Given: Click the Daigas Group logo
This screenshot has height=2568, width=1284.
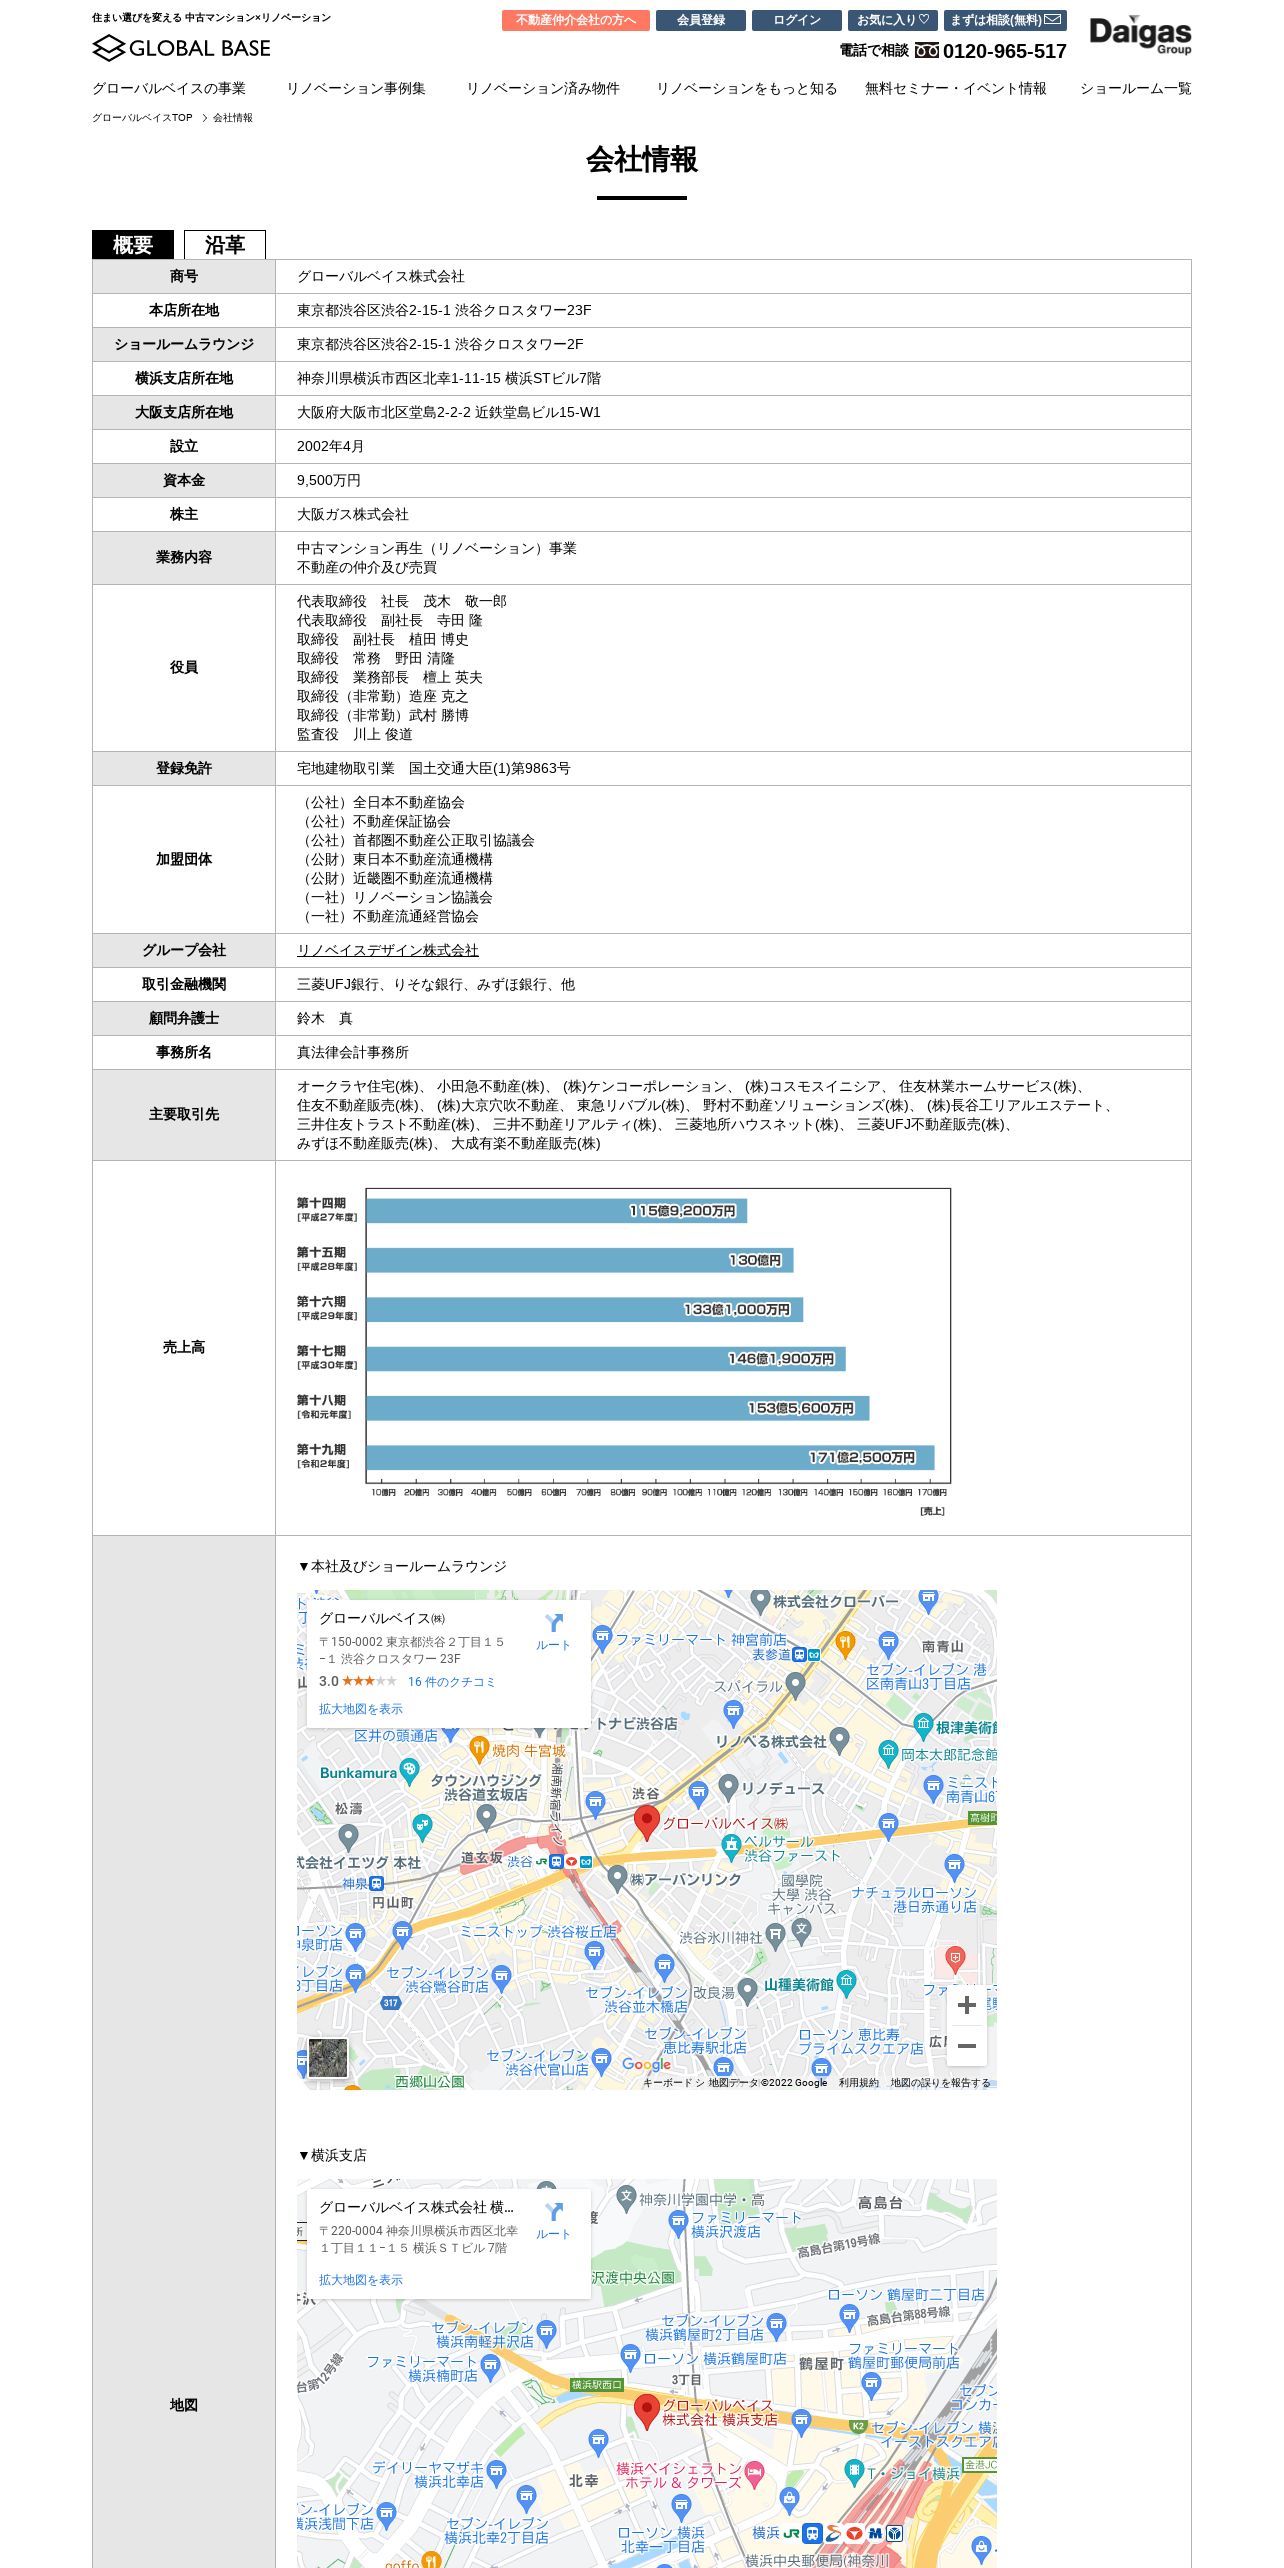Looking at the screenshot, I should point(1140,34).
